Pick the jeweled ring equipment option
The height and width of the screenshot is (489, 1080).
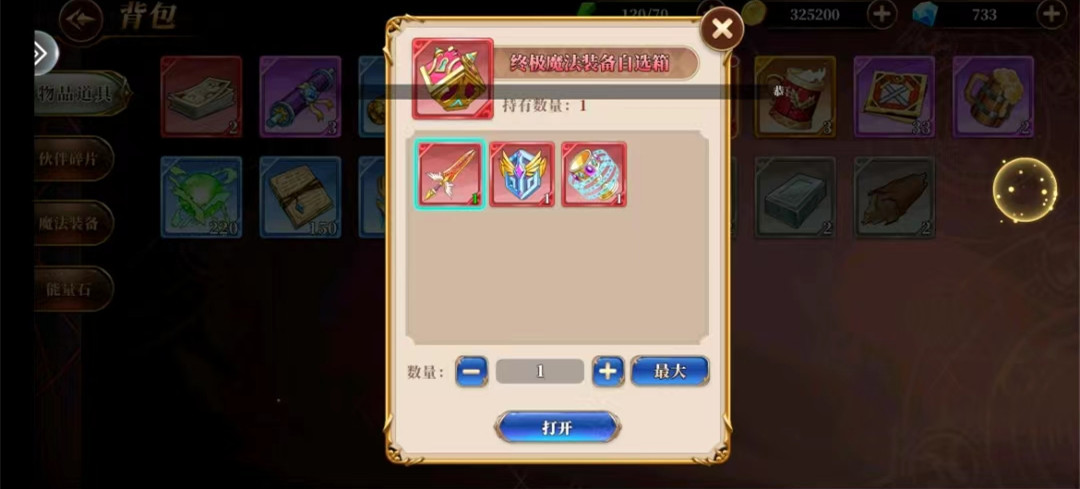(x=594, y=174)
